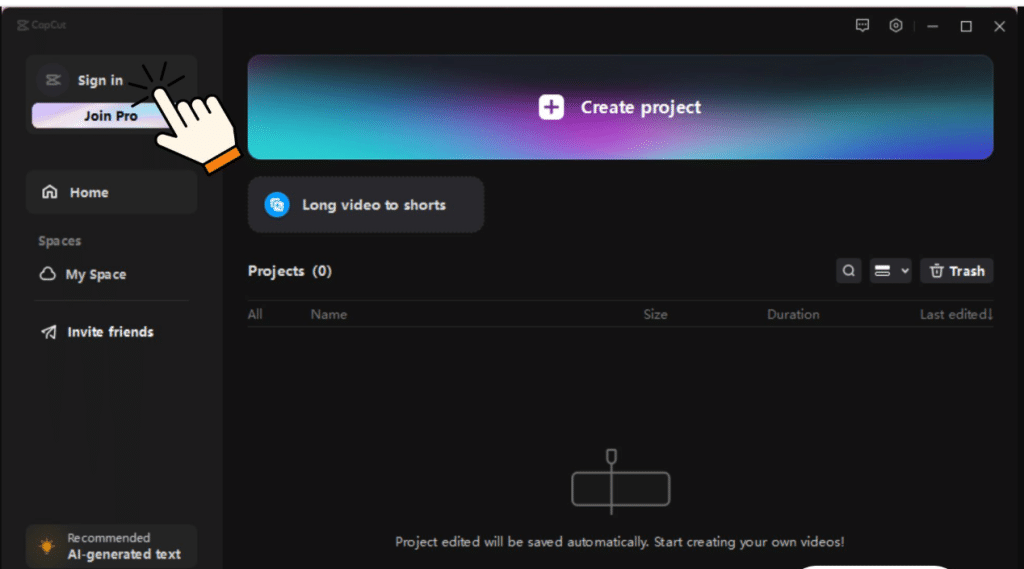Viewport: 1024px width, 569px height.
Task: Open My Space in the sidebar
Action: pos(83,274)
